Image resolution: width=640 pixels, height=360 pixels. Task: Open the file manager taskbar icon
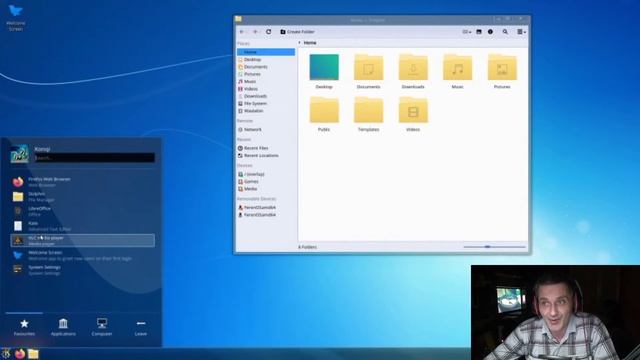tap(33, 353)
